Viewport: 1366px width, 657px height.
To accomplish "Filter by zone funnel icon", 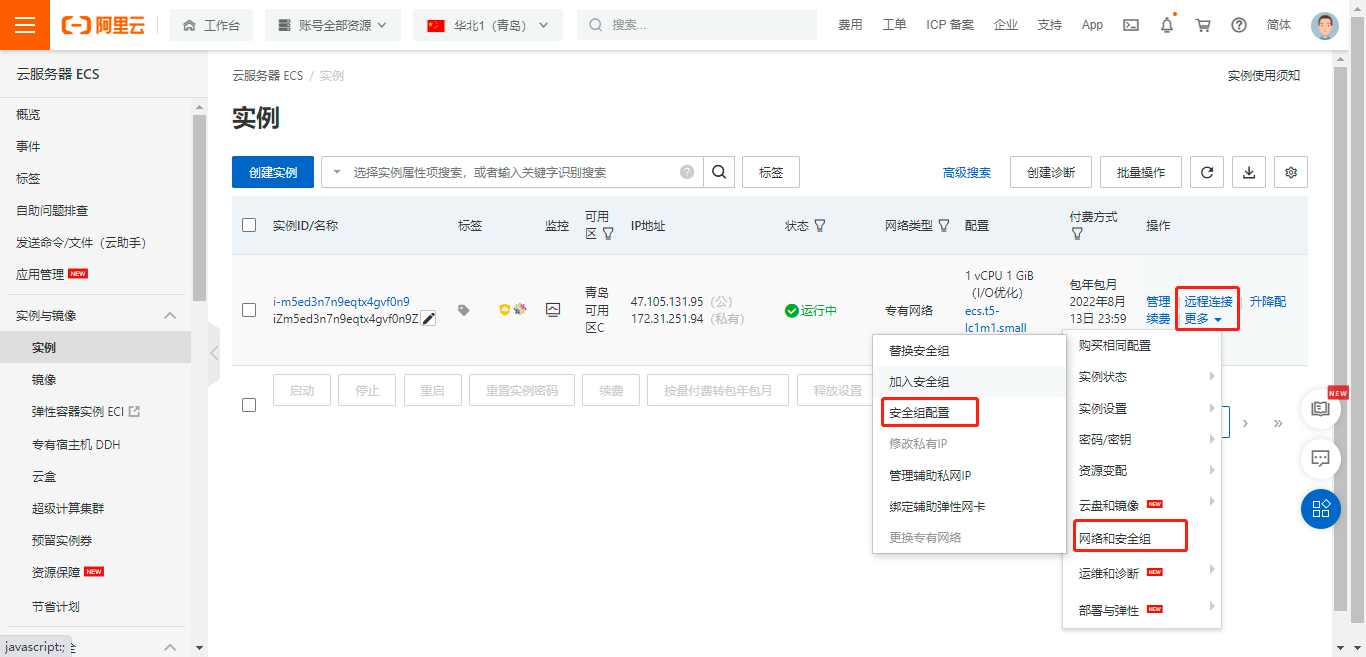I will pyautogui.click(x=608, y=234).
